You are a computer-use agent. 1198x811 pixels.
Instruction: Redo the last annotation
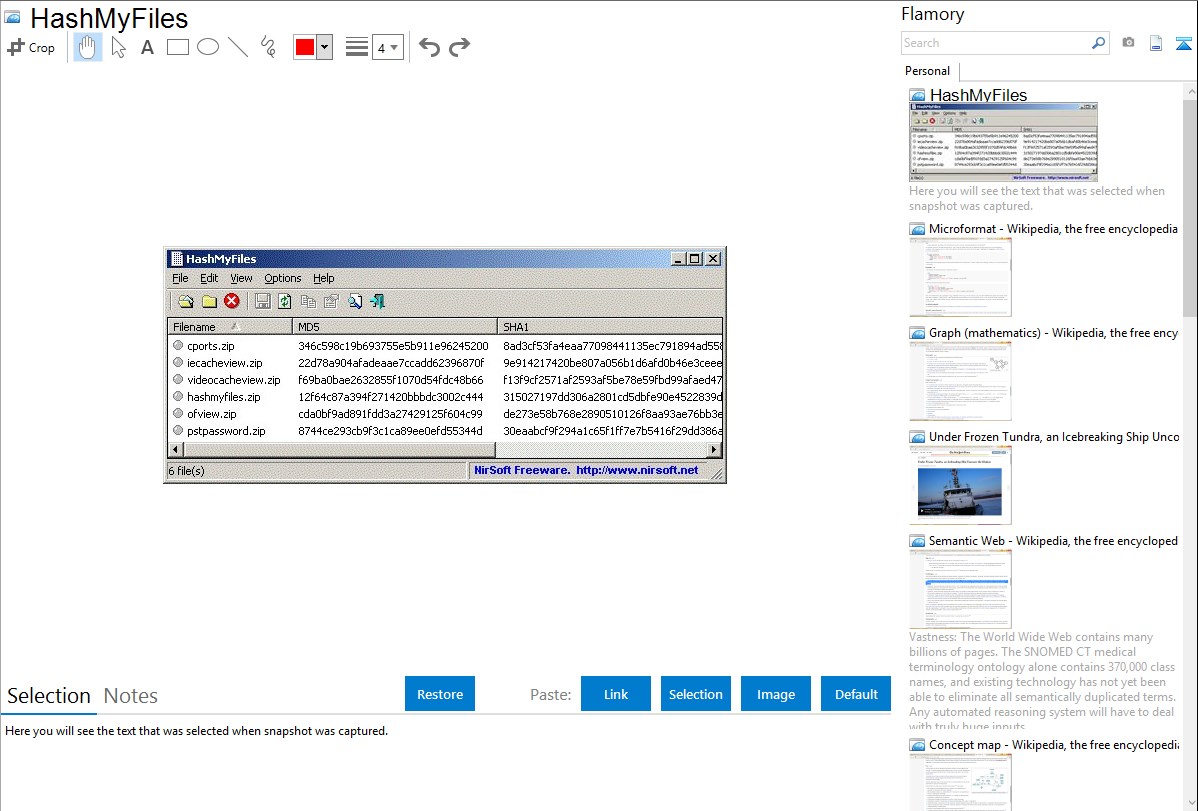(x=459, y=47)
